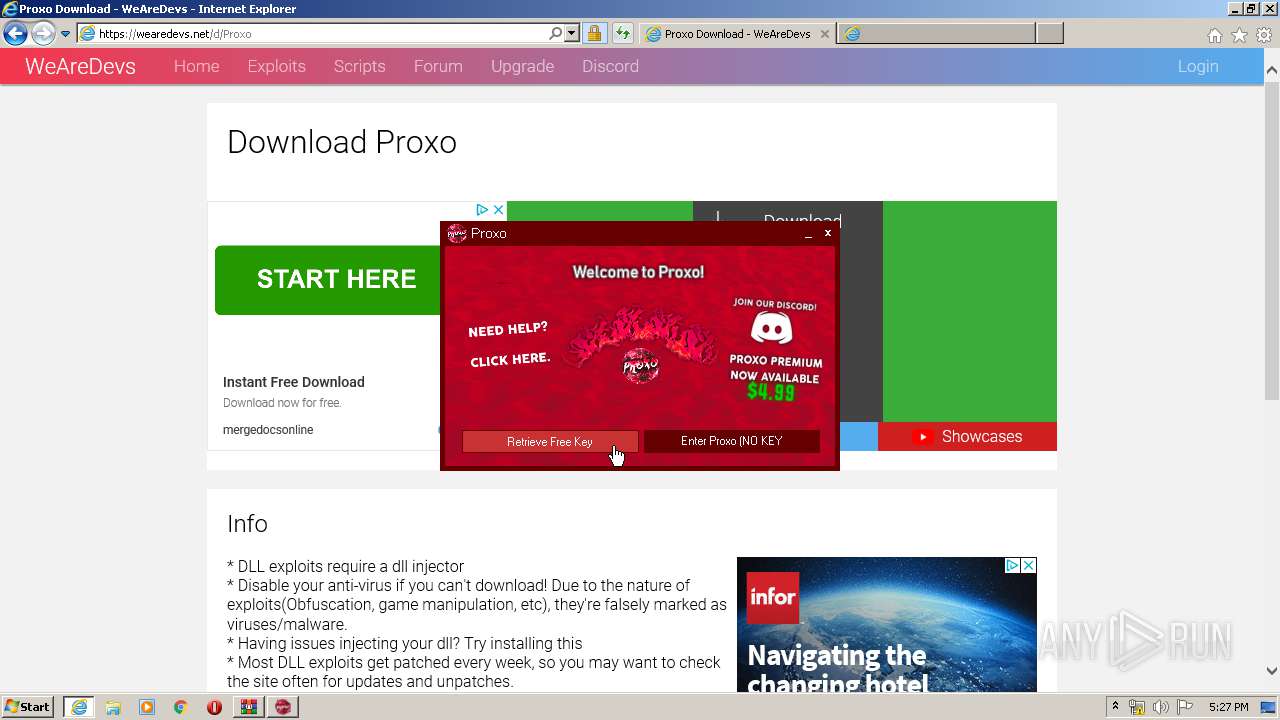Click the WinRAR taskbar icon
The image size is (1280, 720).
[249, 707]
